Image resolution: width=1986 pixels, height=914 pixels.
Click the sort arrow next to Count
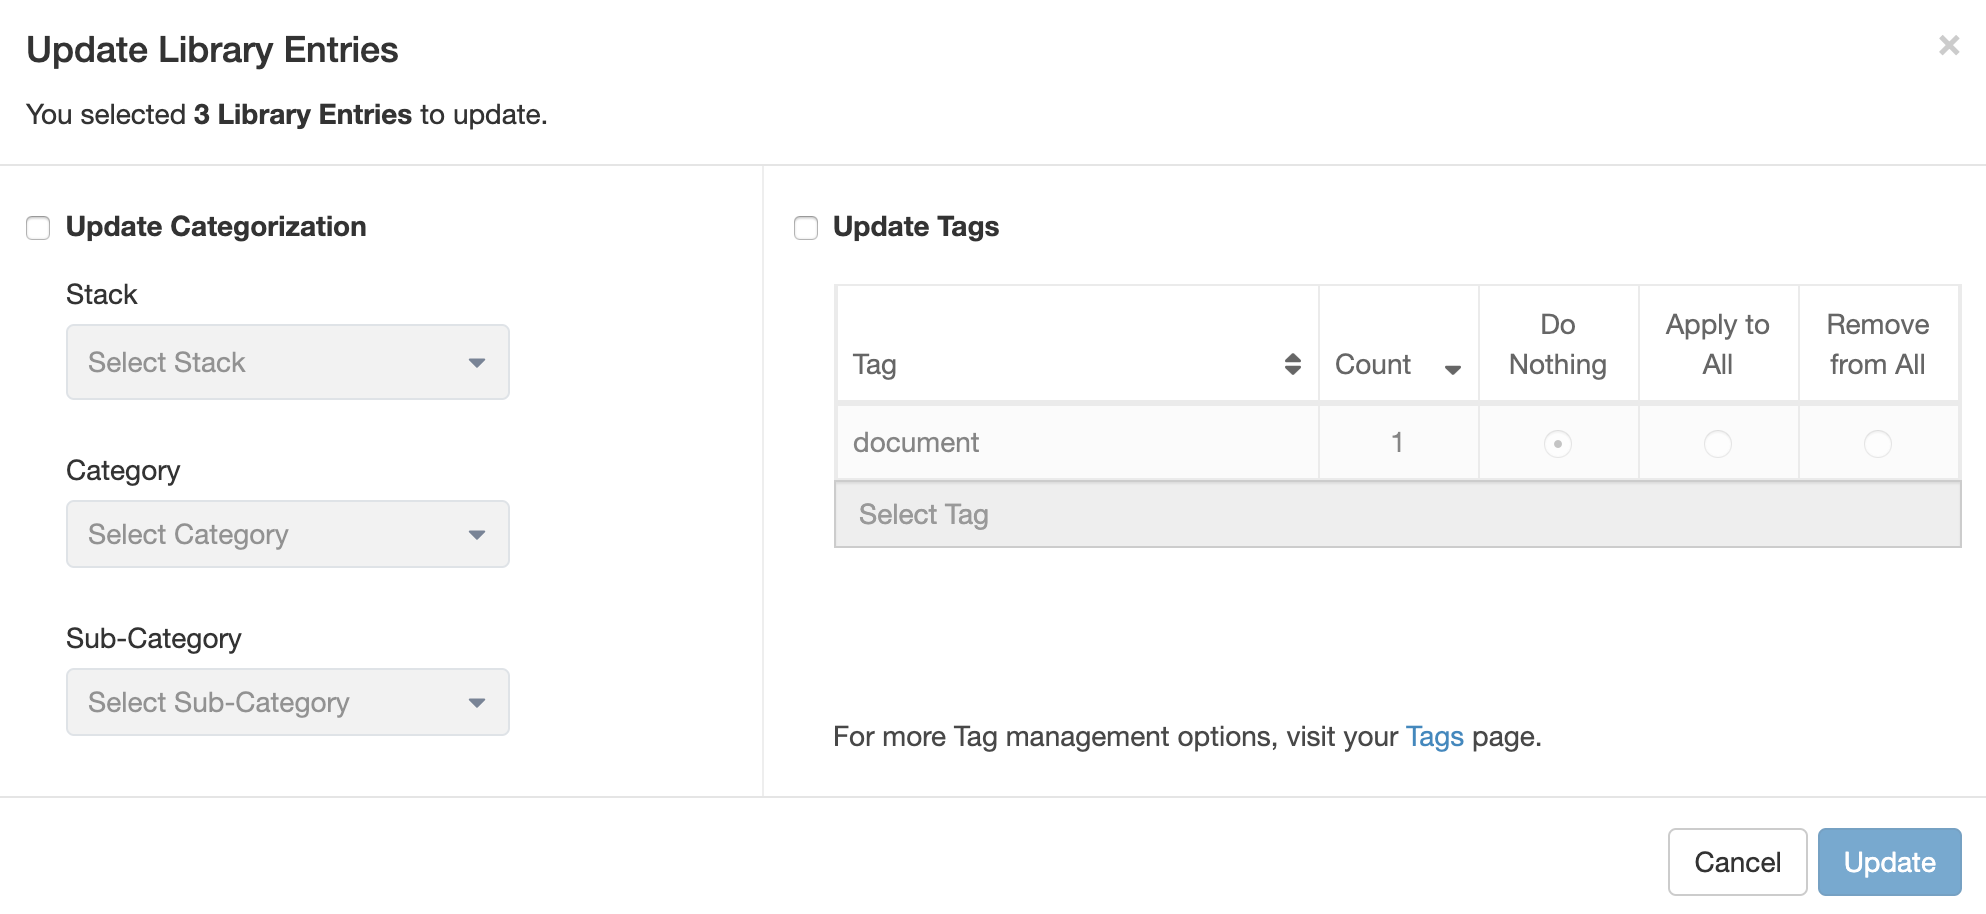(x=1452, y=368)
